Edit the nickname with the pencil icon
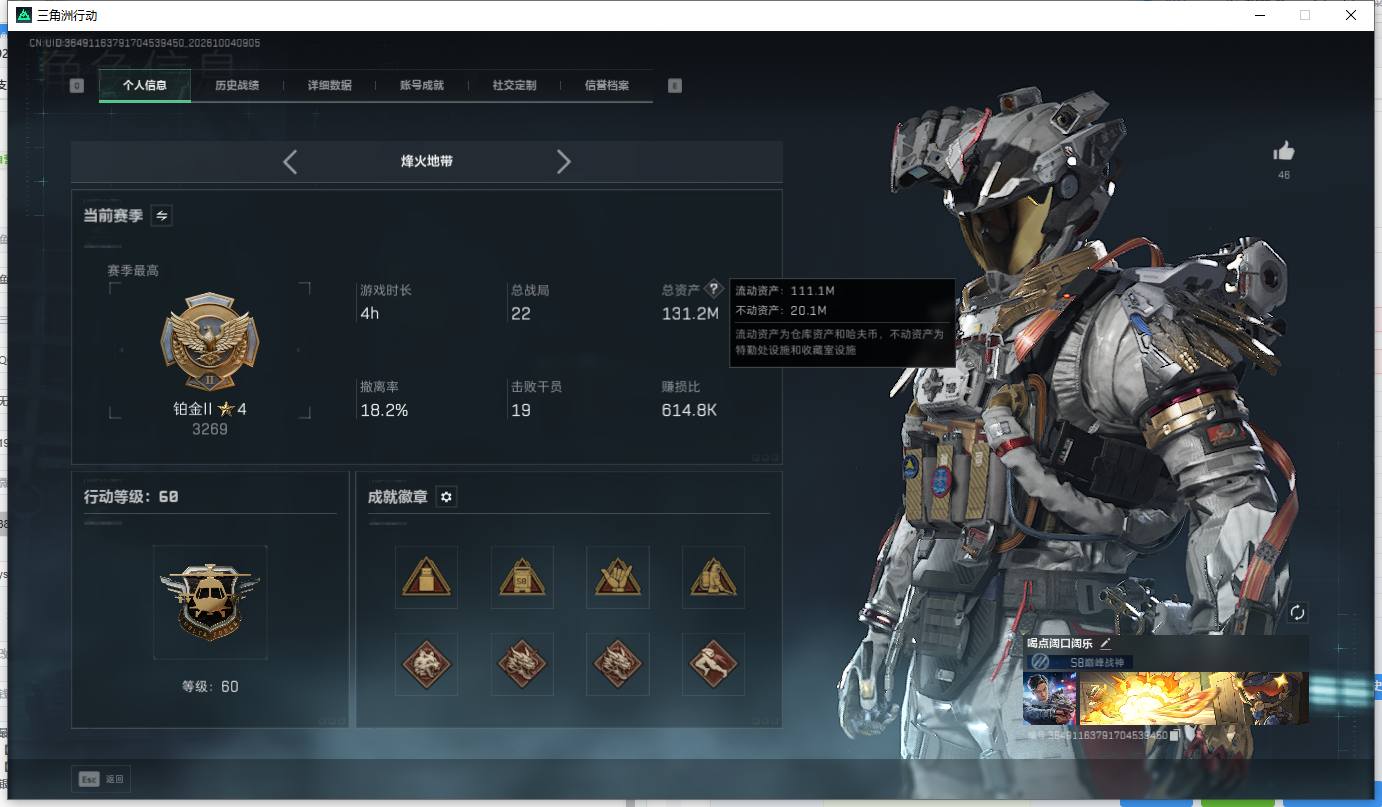Viewport: 1382px width, 807px height. coord(1105,643)
